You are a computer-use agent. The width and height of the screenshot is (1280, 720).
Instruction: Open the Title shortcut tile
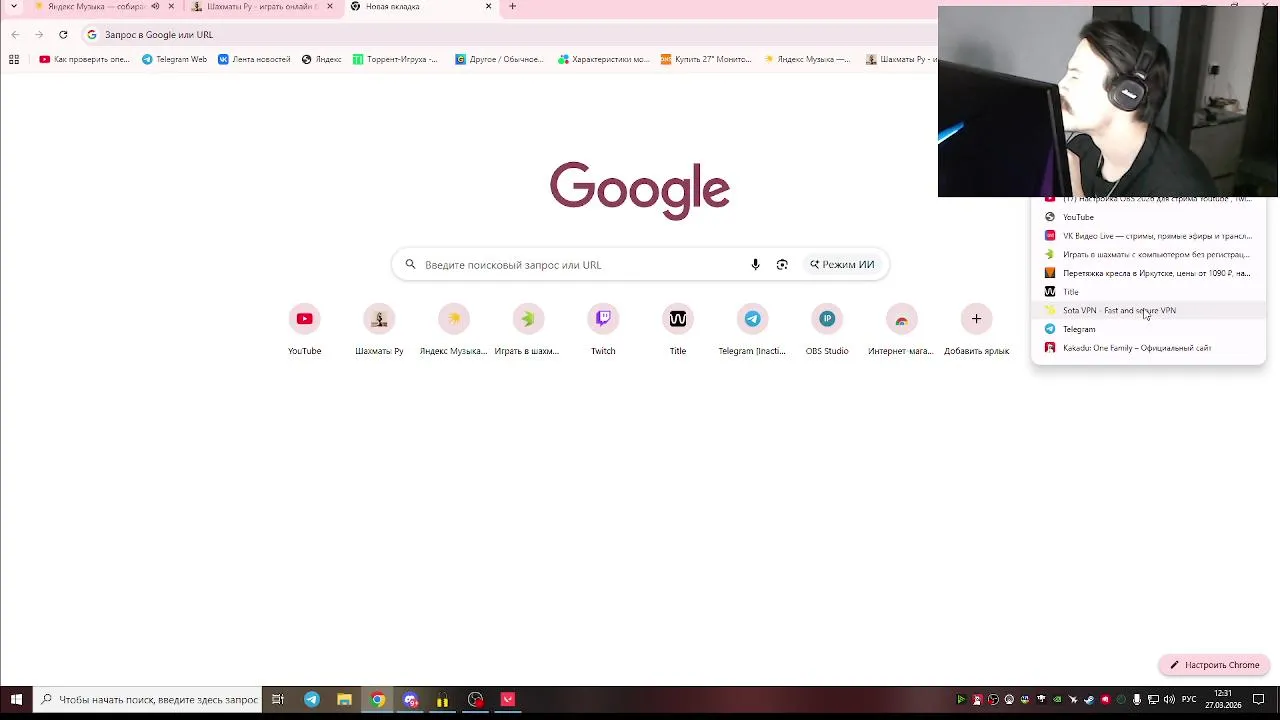(x=677, y=330)
